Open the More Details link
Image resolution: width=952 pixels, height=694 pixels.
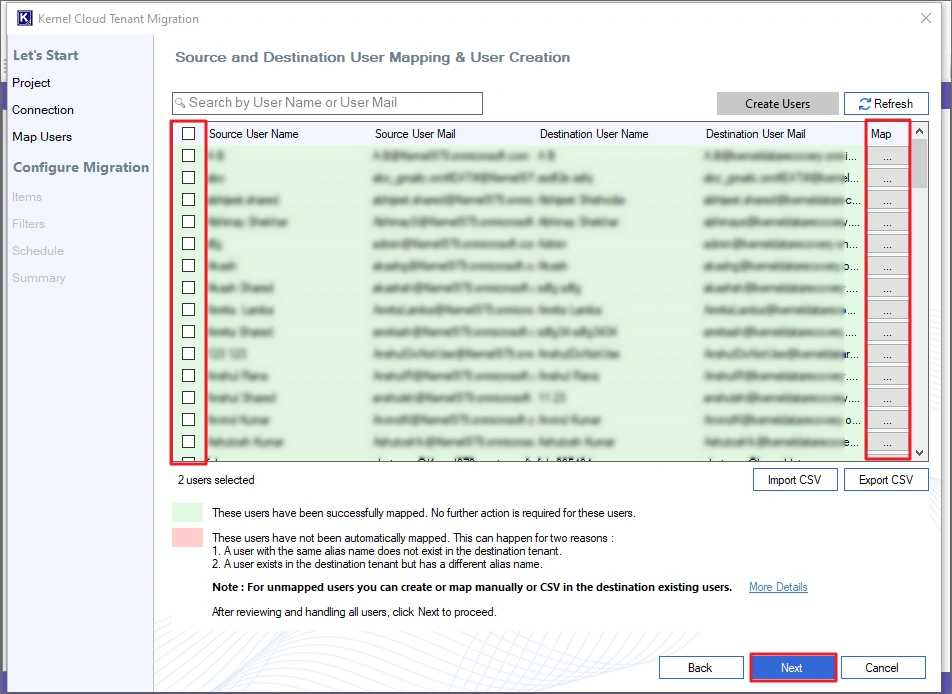[778, 587]
